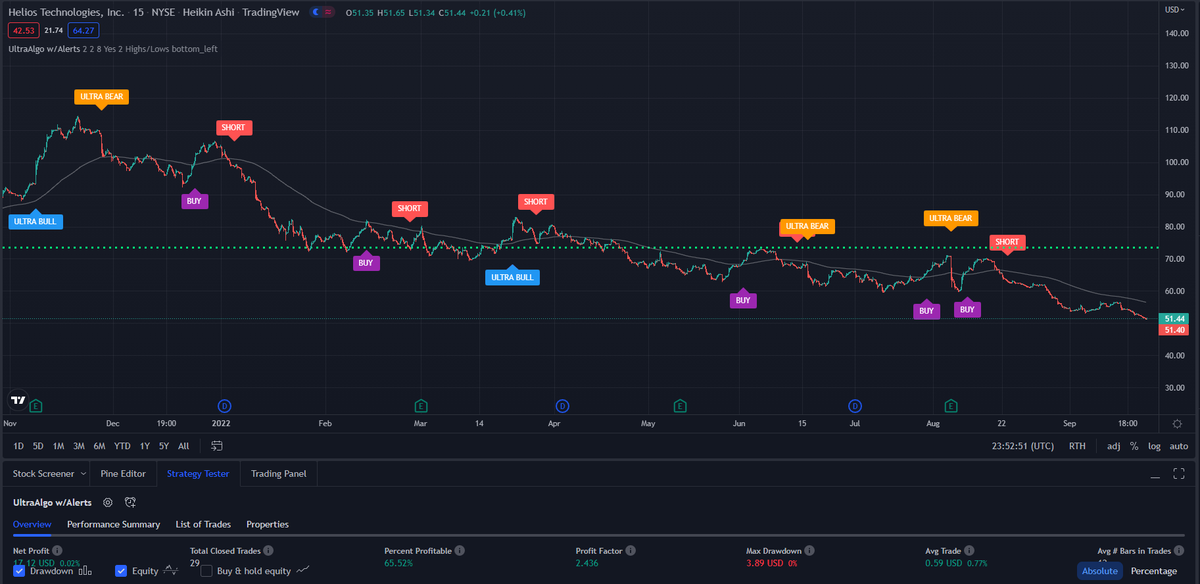Click the earnings marker near March
The image size is (1200, 584).
click(421, 406)
